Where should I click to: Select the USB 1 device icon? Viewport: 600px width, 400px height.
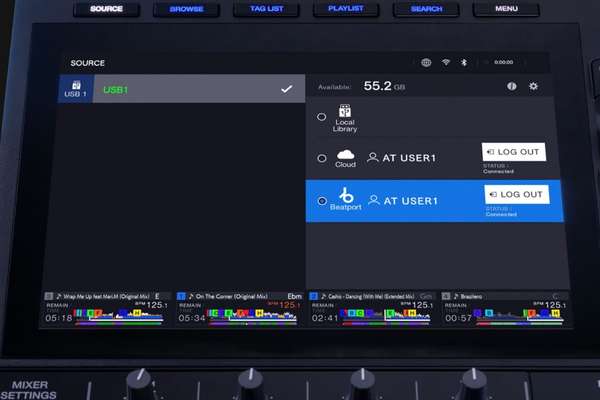(76, 89)
